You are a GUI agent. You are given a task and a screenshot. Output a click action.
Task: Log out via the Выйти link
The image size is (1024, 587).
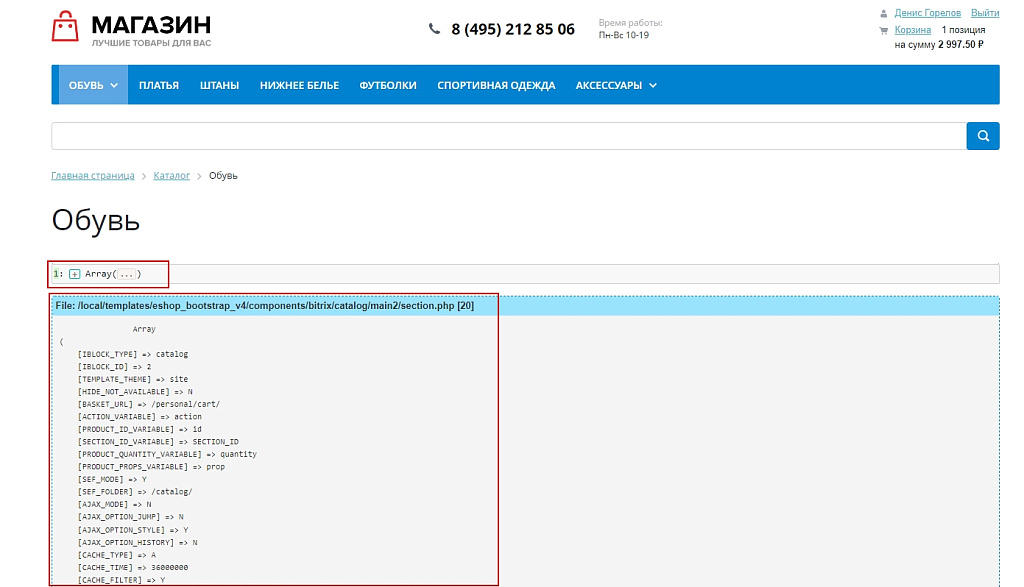tap(984, 13)
